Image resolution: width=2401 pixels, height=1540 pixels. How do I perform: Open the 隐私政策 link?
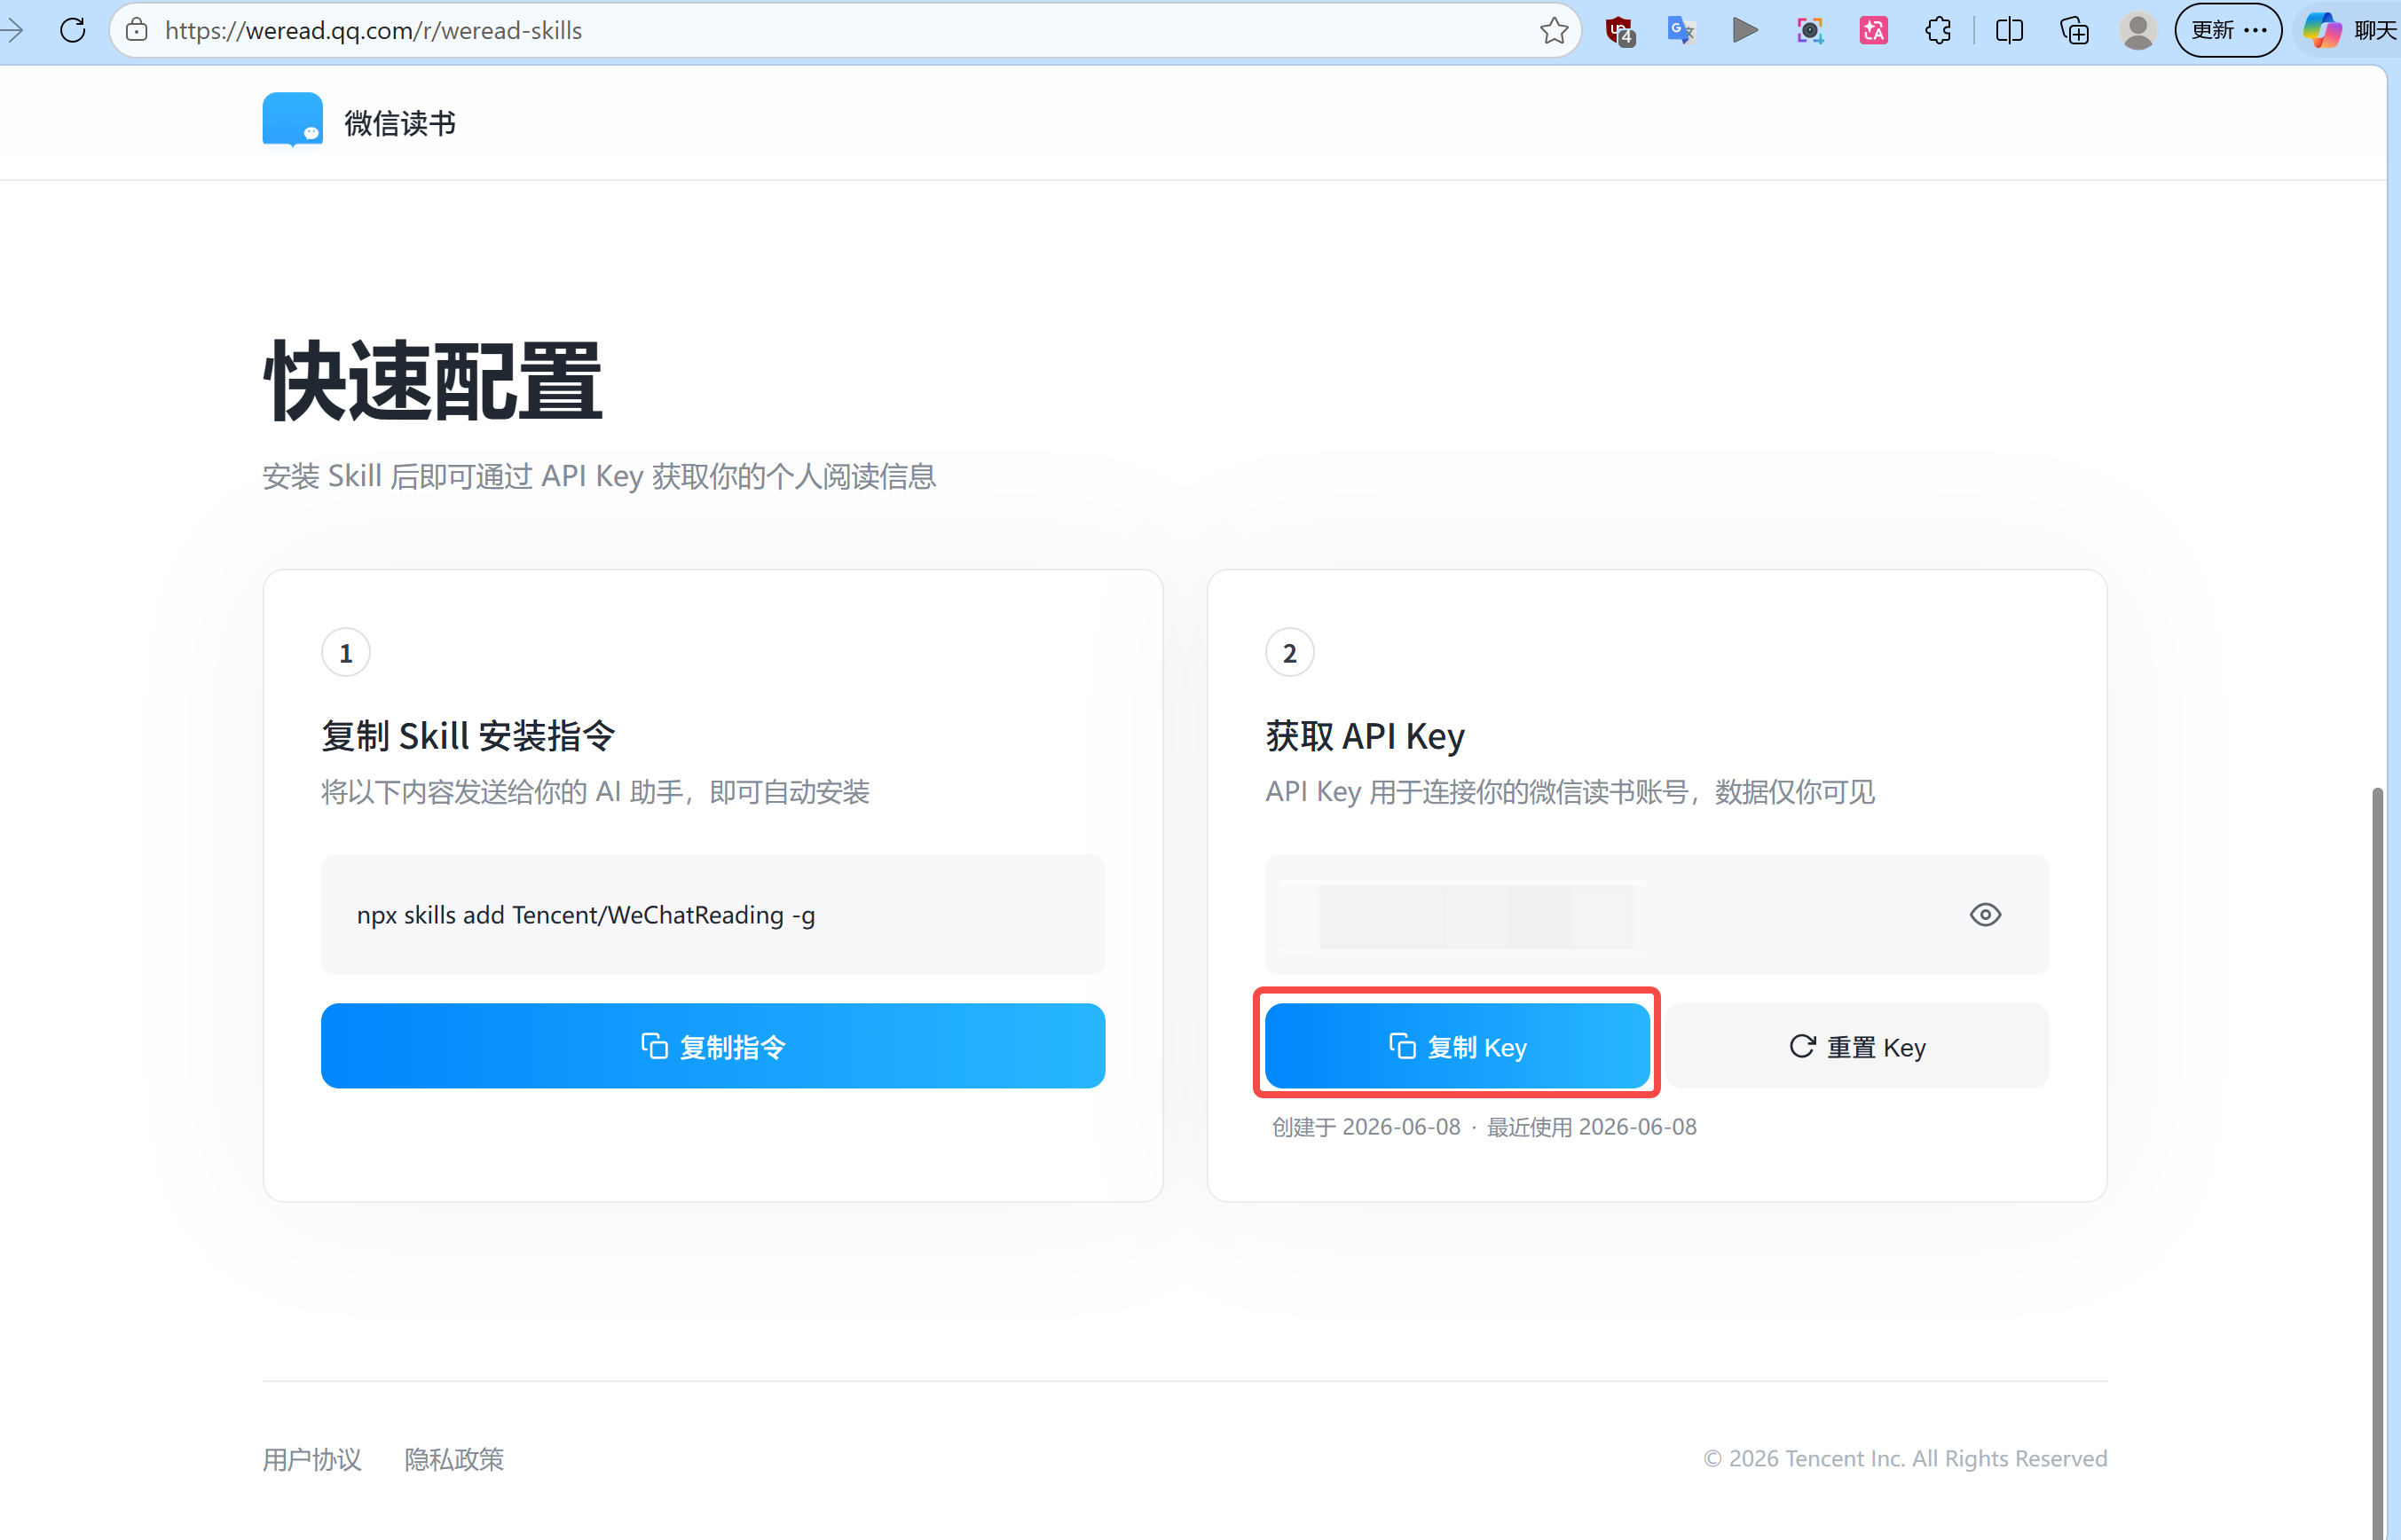coord(454,1459)
